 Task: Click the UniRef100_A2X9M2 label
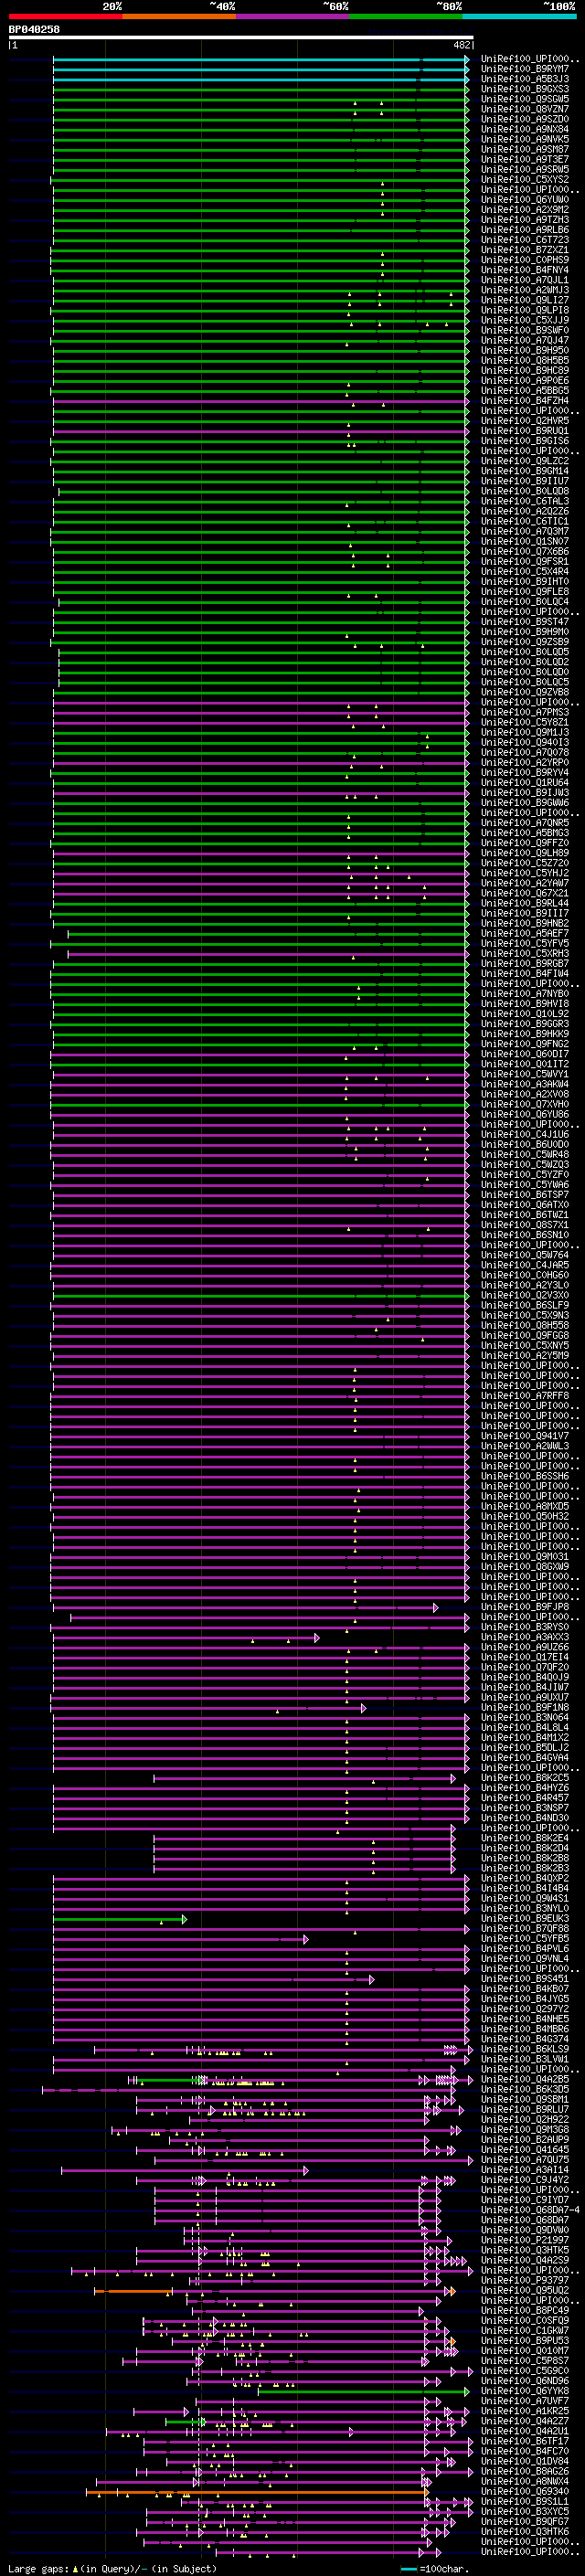click(525, 210)
